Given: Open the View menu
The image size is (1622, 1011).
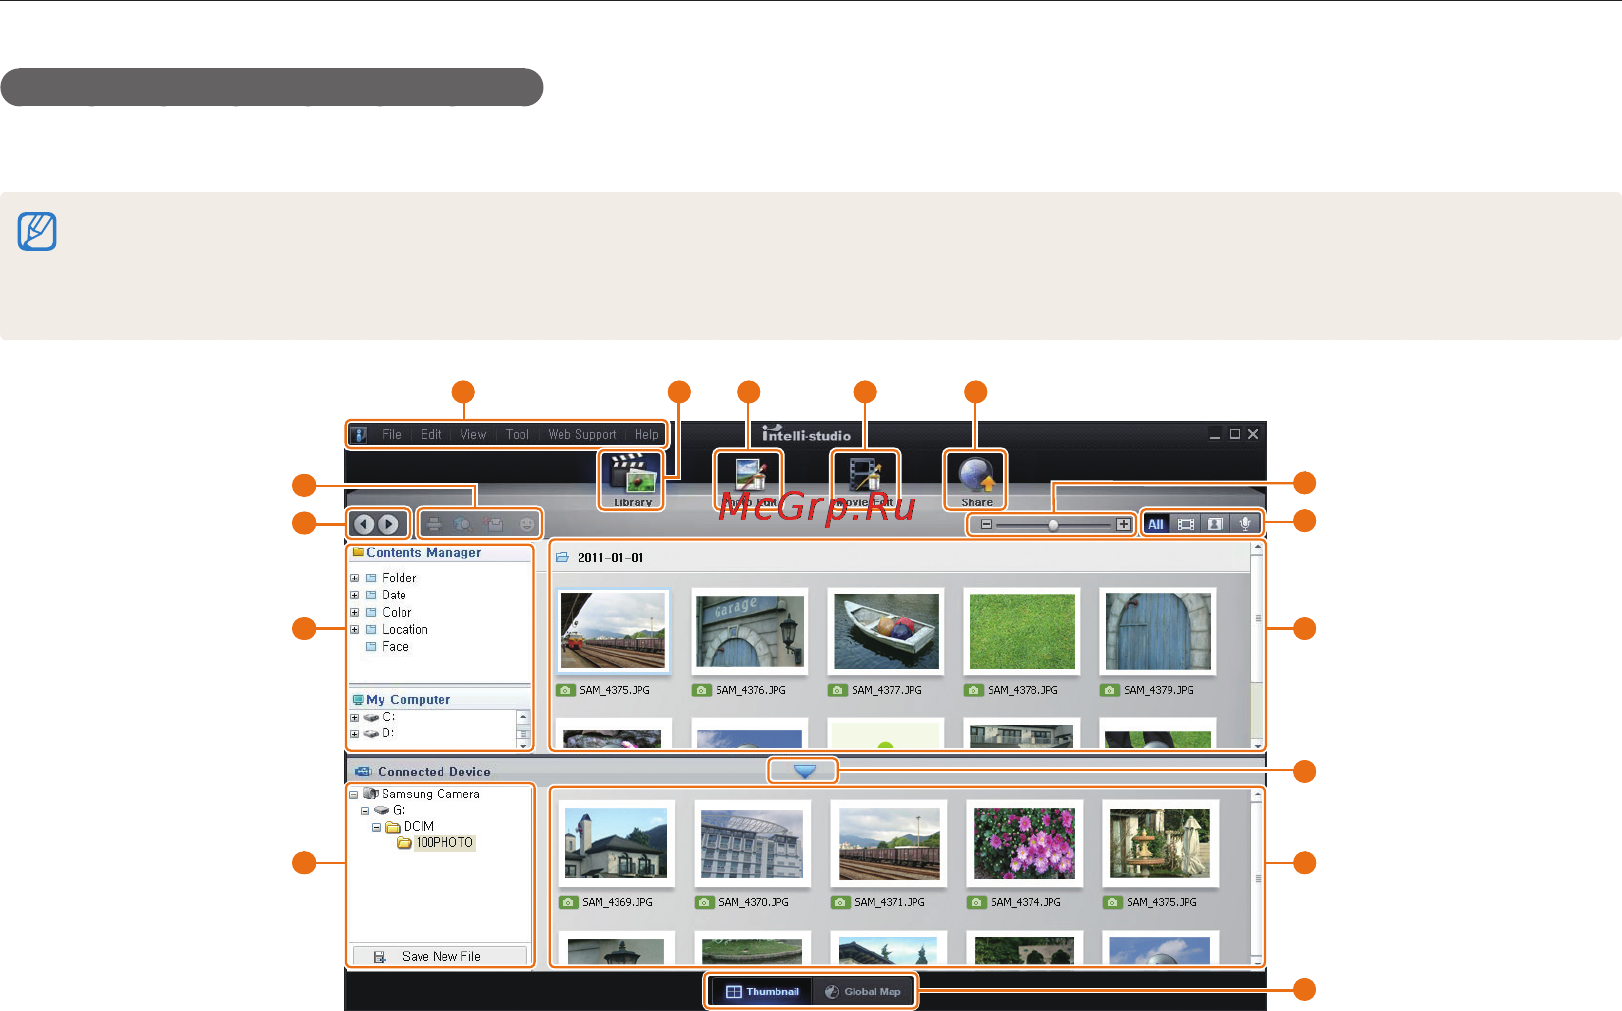Looking at the screenshot, I should (473, 435).
